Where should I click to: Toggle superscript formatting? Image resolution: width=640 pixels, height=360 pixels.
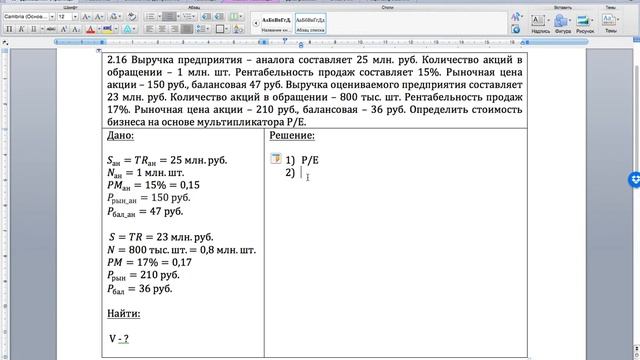(x=64, y=29)
